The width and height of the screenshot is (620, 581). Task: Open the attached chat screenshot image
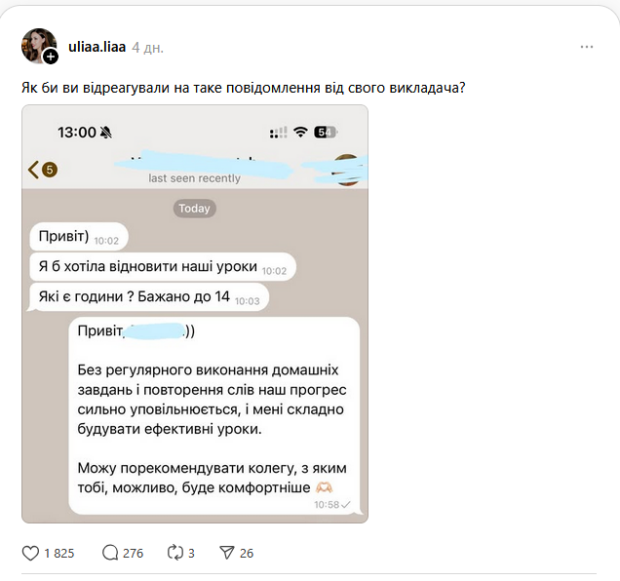195,314
